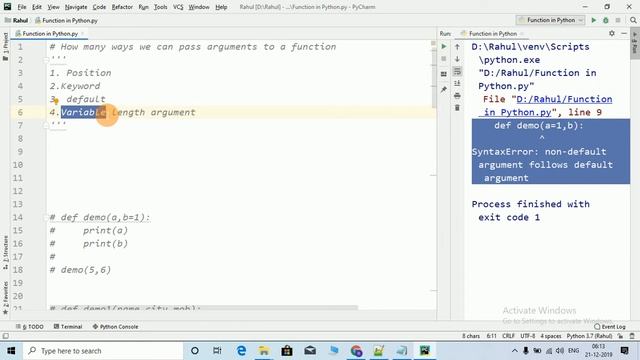The image size is (640, 360).
Task: Open Task View on taskbar
Action: point(217,351)
